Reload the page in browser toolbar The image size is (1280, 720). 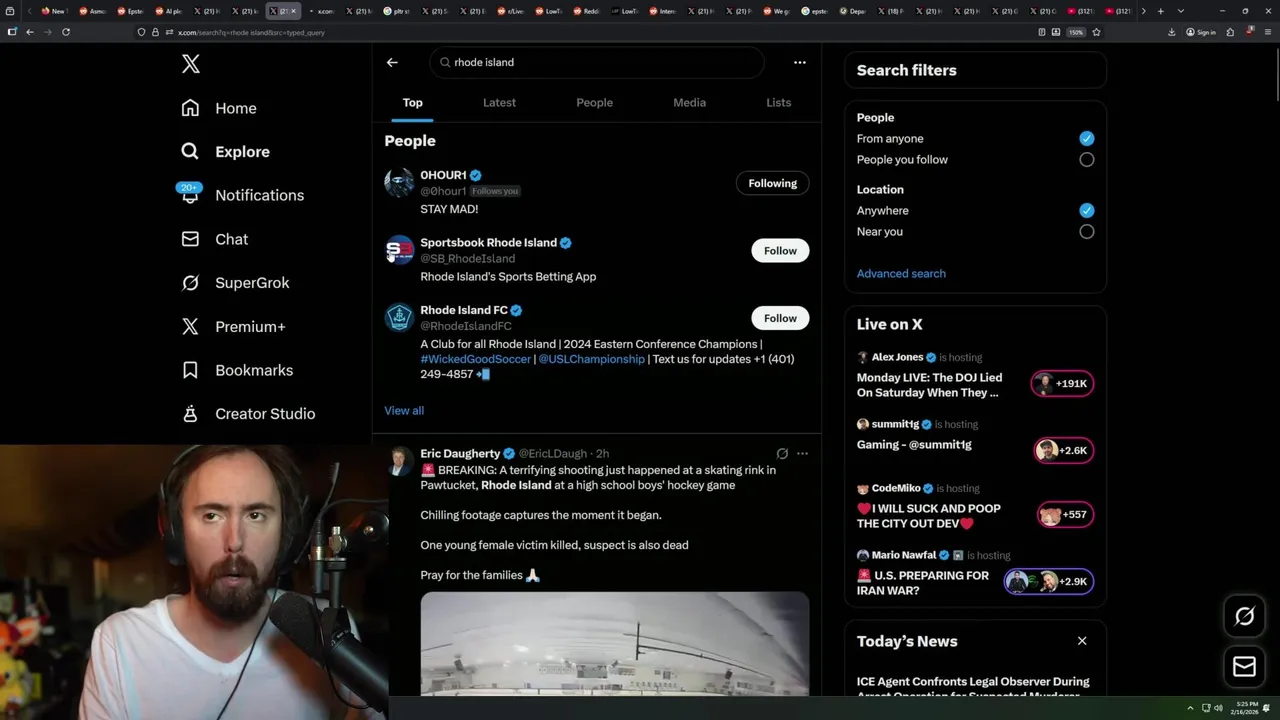coord(66,32)
